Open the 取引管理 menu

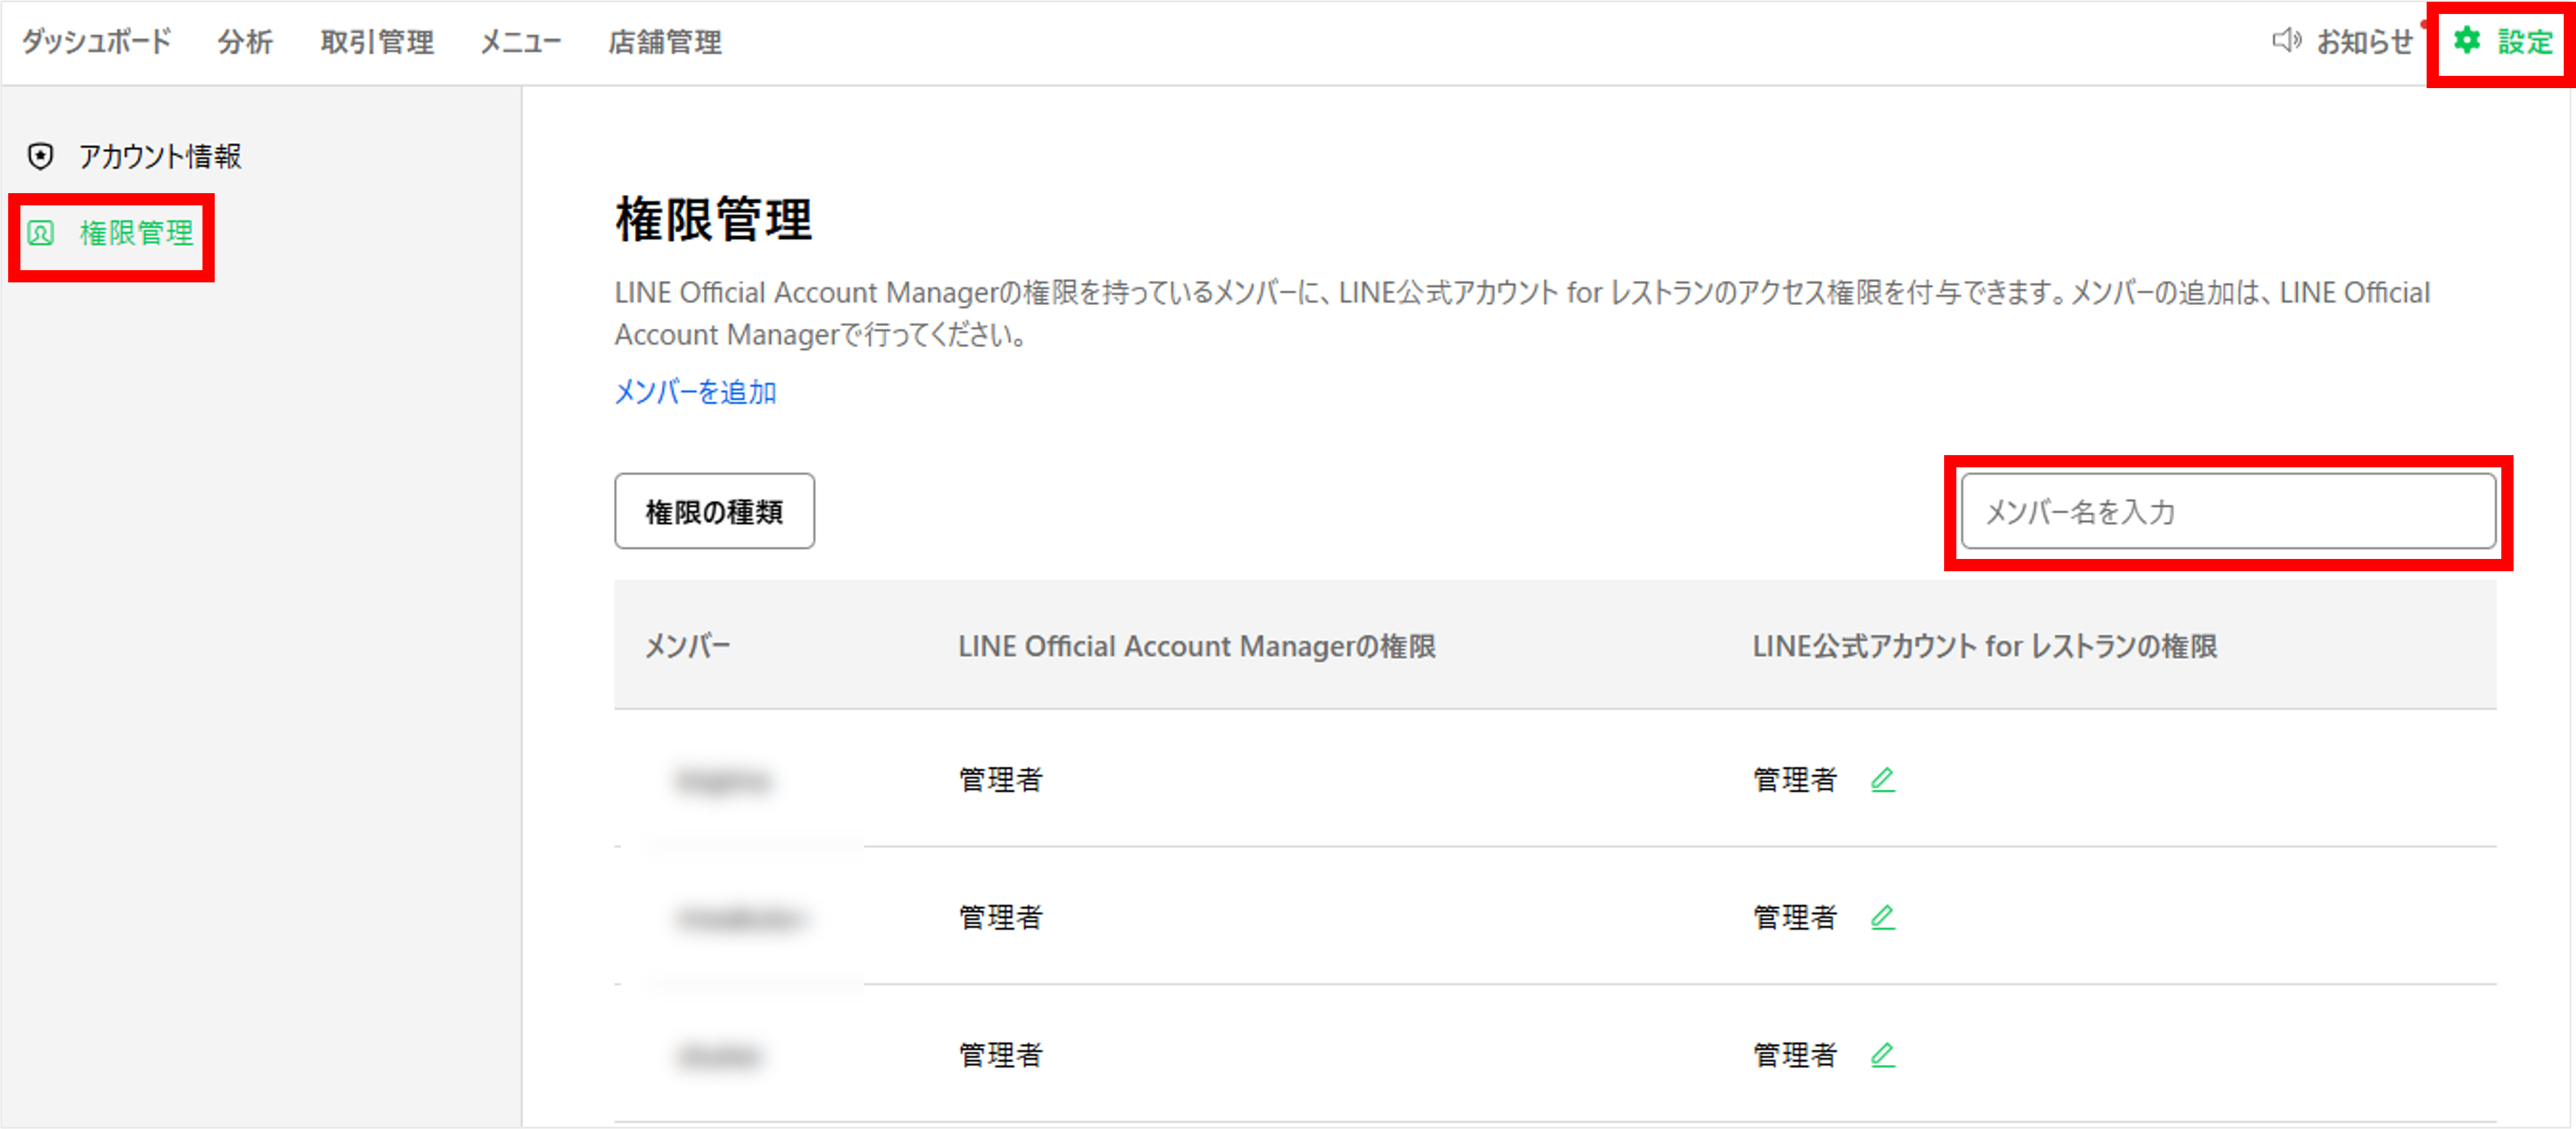(x=377, y=41)
